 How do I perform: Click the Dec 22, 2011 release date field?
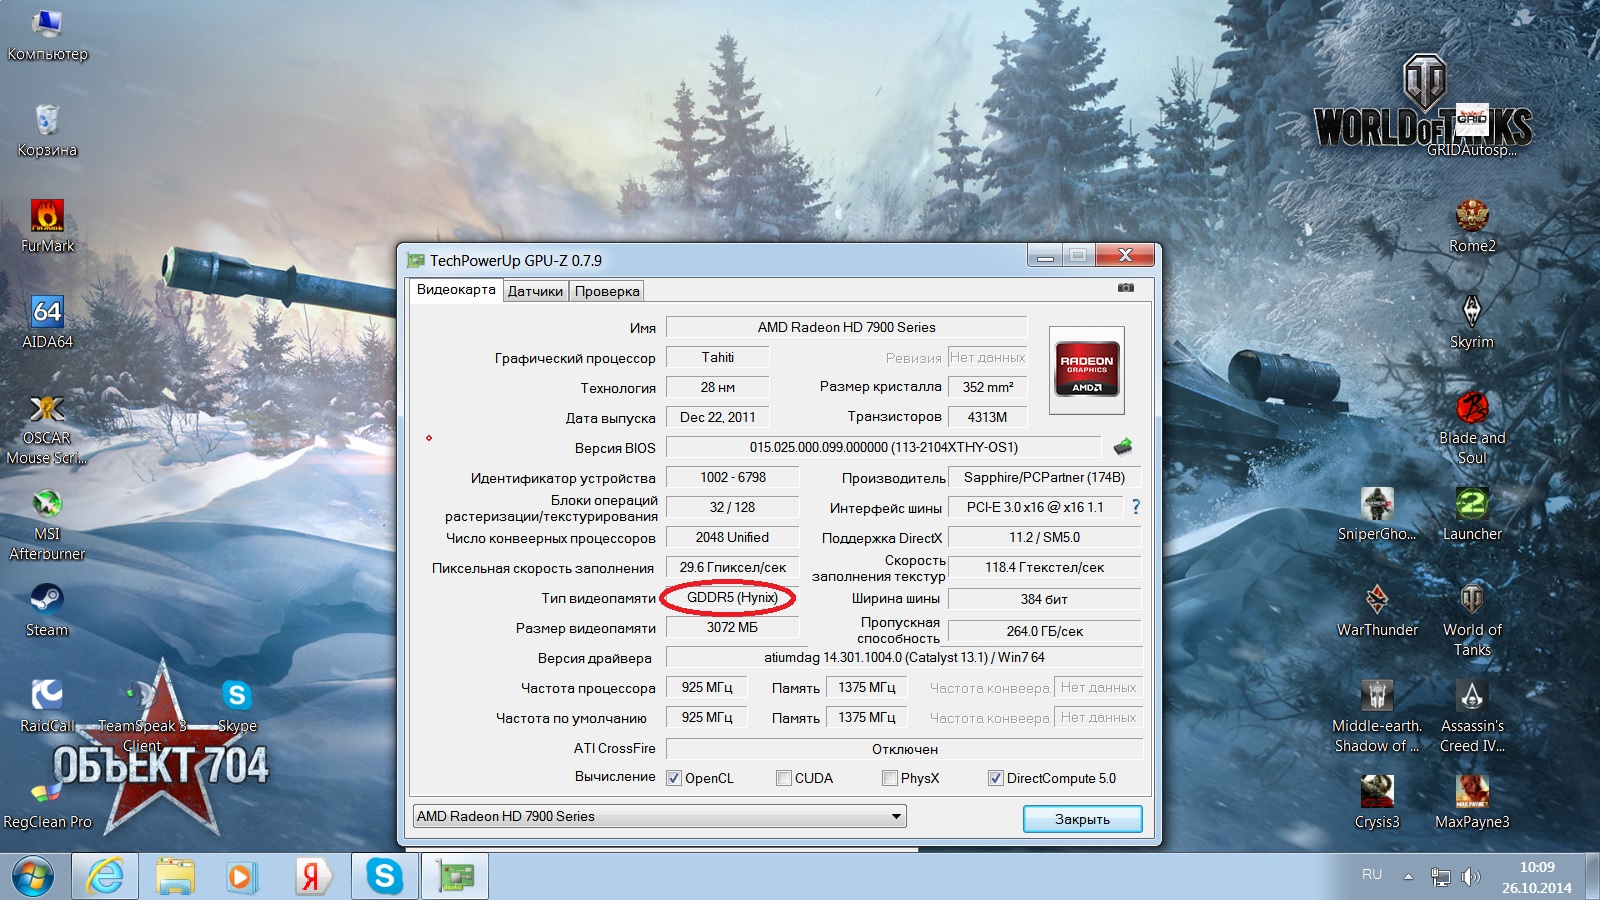click(717, 417)
